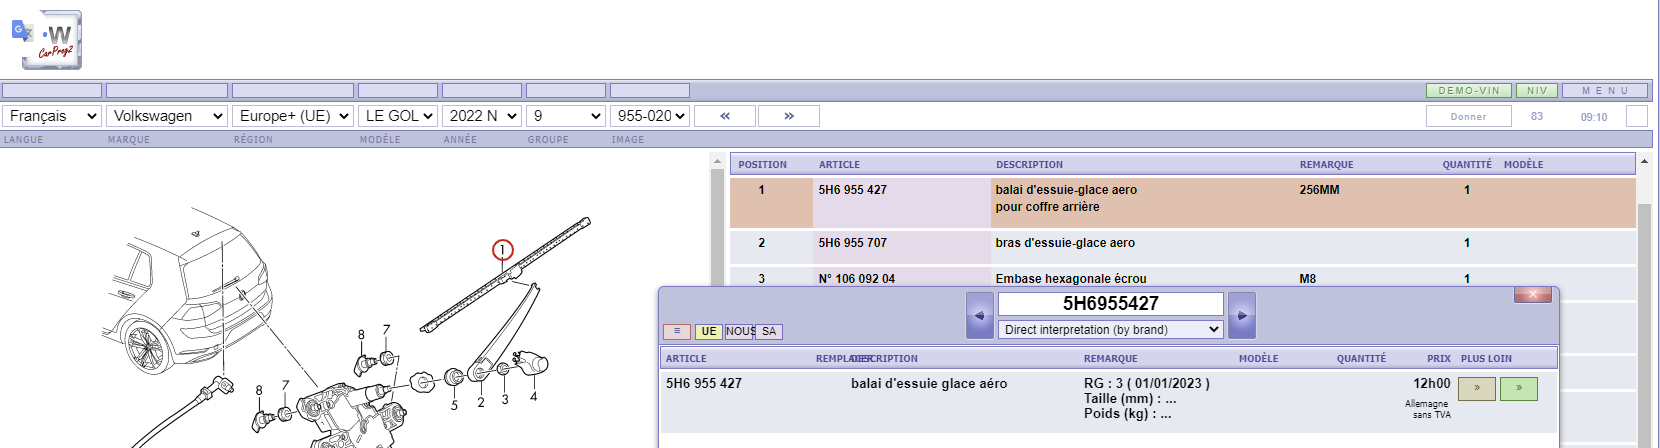Screen dimensions: 1660x448
Task: Click popup description balai d'essuie glace aéro
Action: point(929,383)
